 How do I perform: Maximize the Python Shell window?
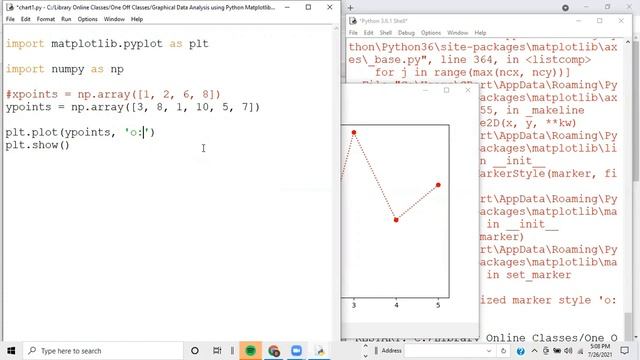click(x=600, y=21)
